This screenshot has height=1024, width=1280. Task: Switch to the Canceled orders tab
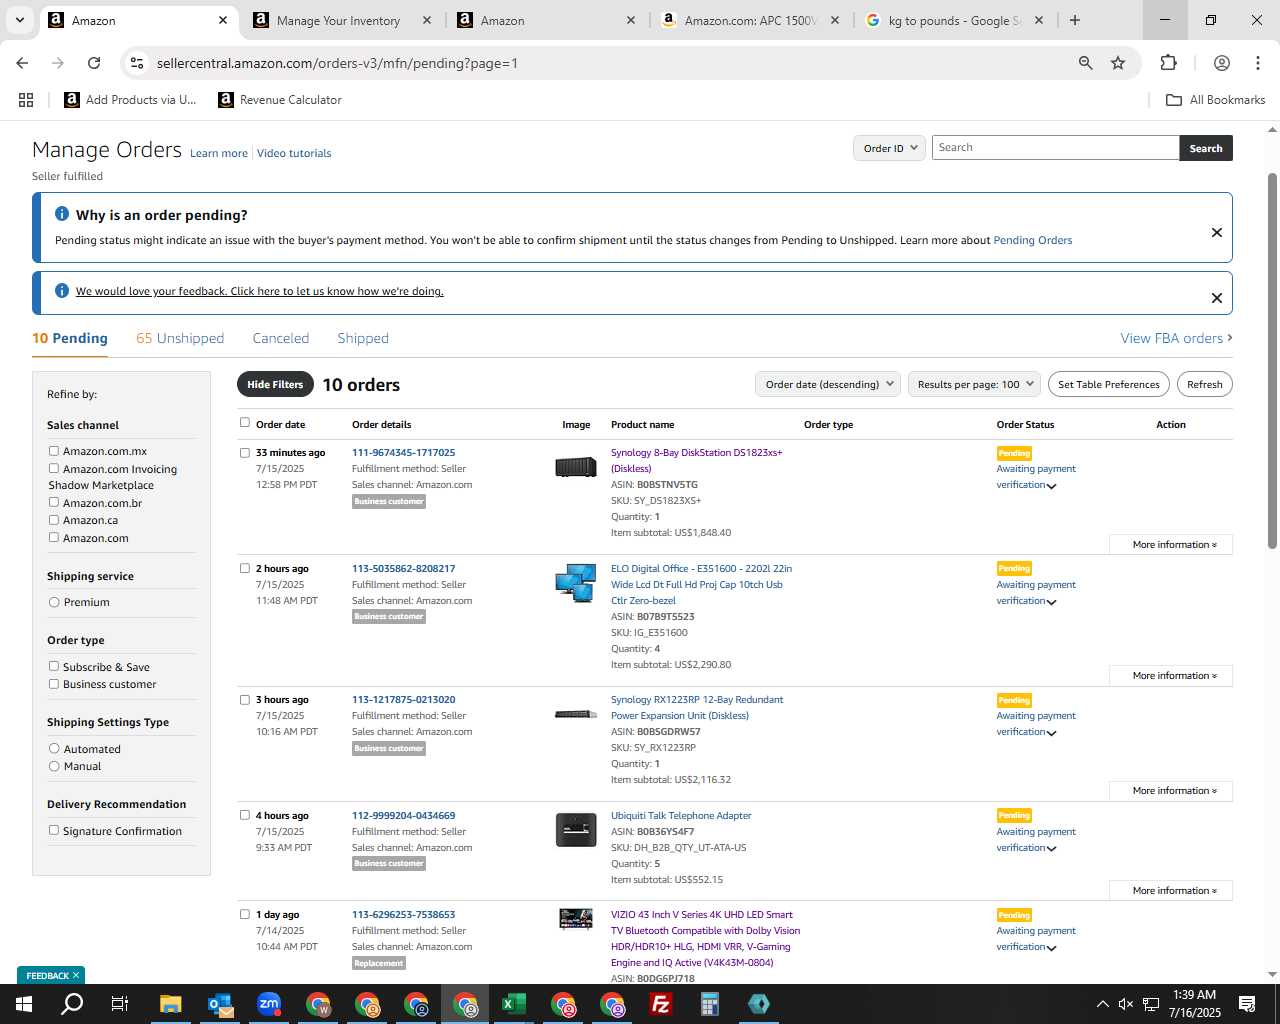pos(281,338)
